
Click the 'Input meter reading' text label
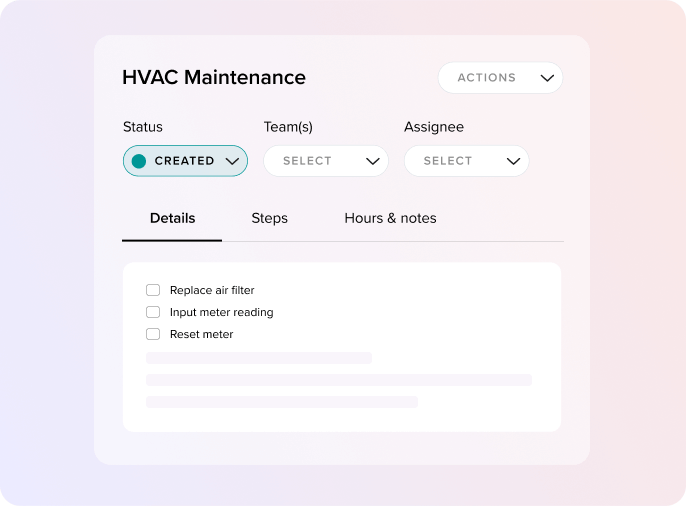point(221,312)
